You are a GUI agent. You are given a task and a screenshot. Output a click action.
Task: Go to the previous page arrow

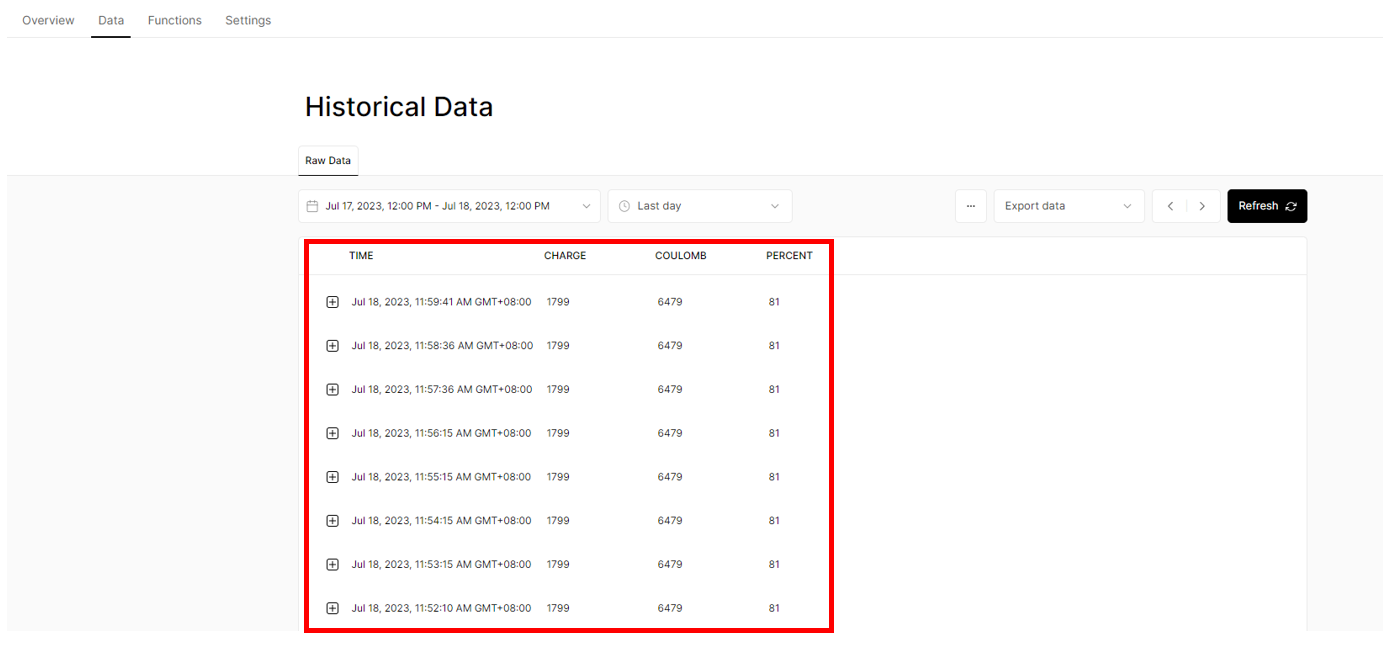[1170, 206]
